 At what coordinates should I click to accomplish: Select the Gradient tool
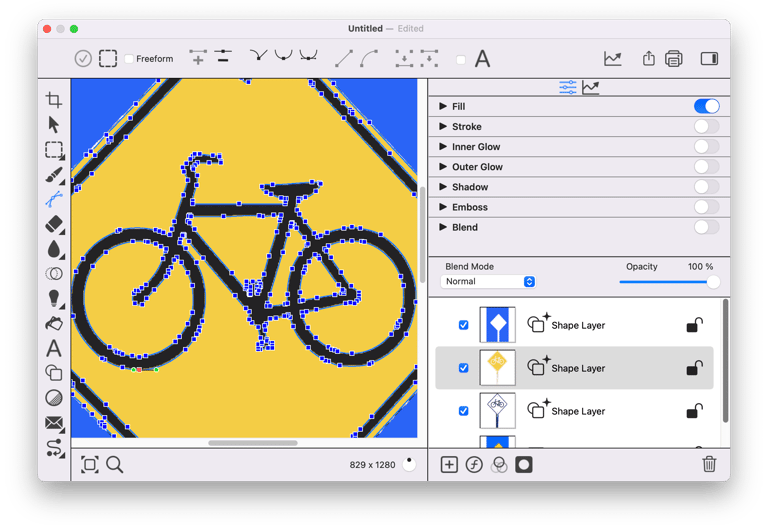tap(54, 398)
